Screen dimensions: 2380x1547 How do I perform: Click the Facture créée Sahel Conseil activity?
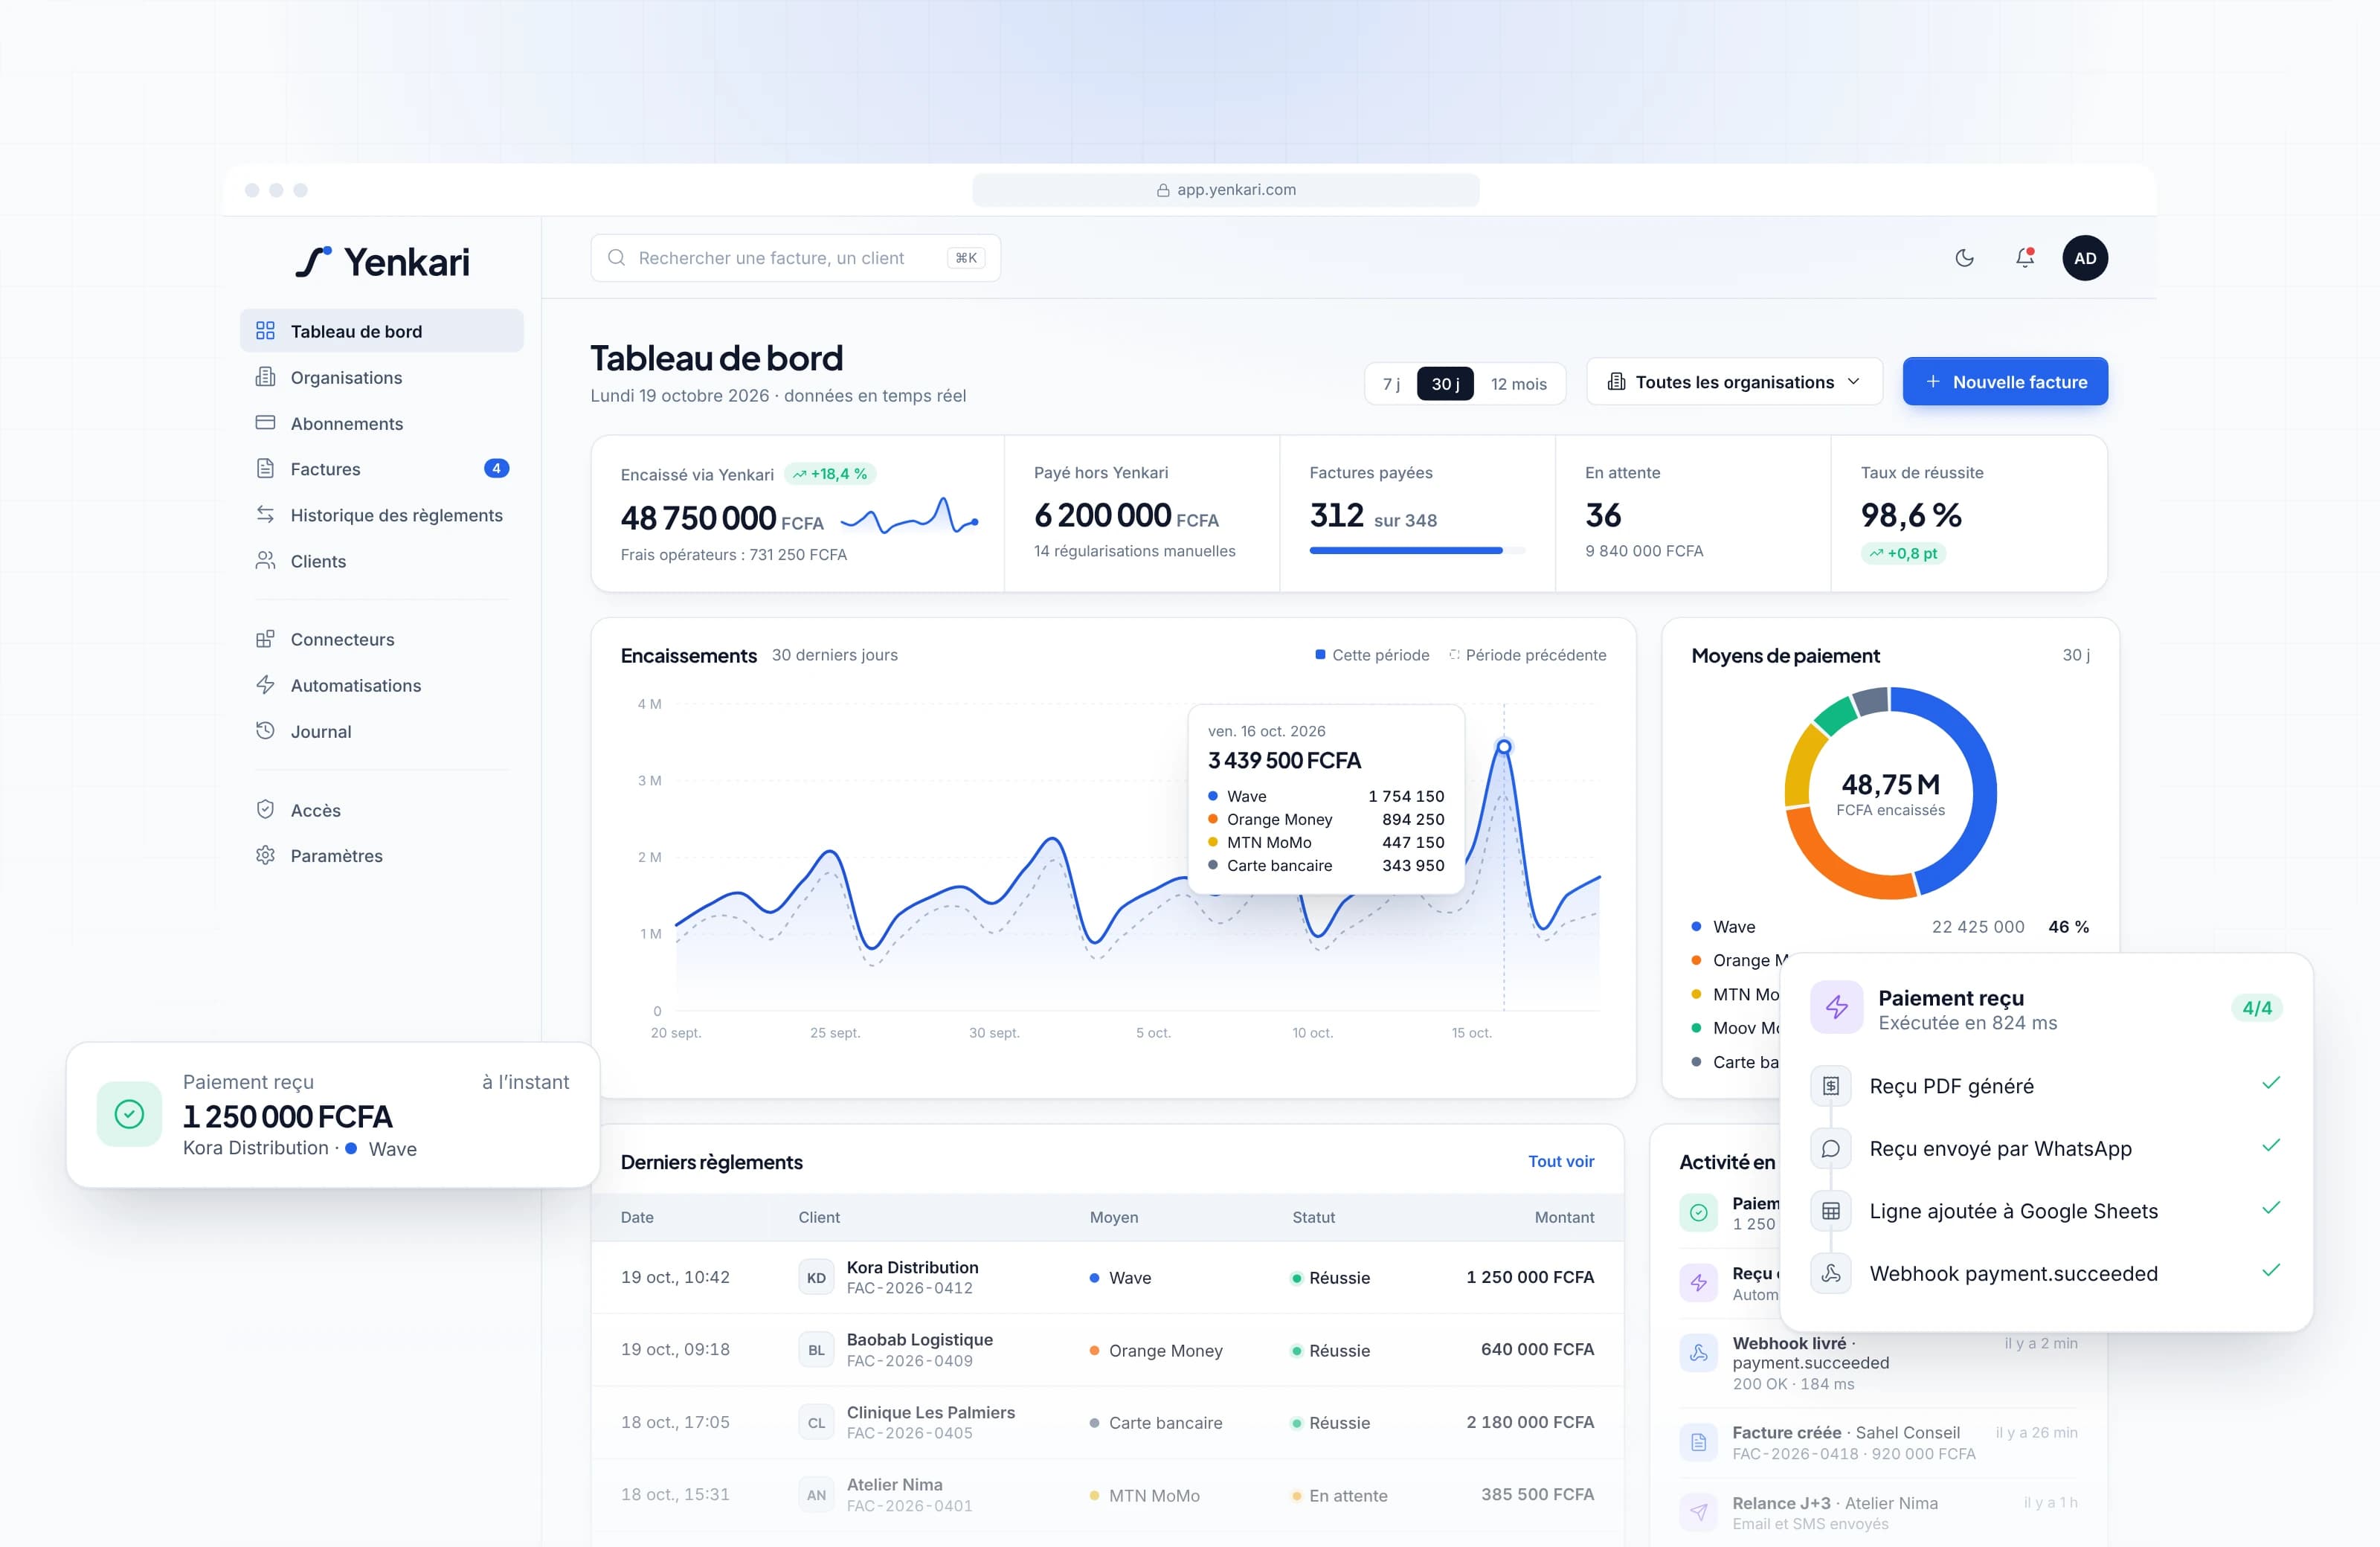(1879, 1443)
